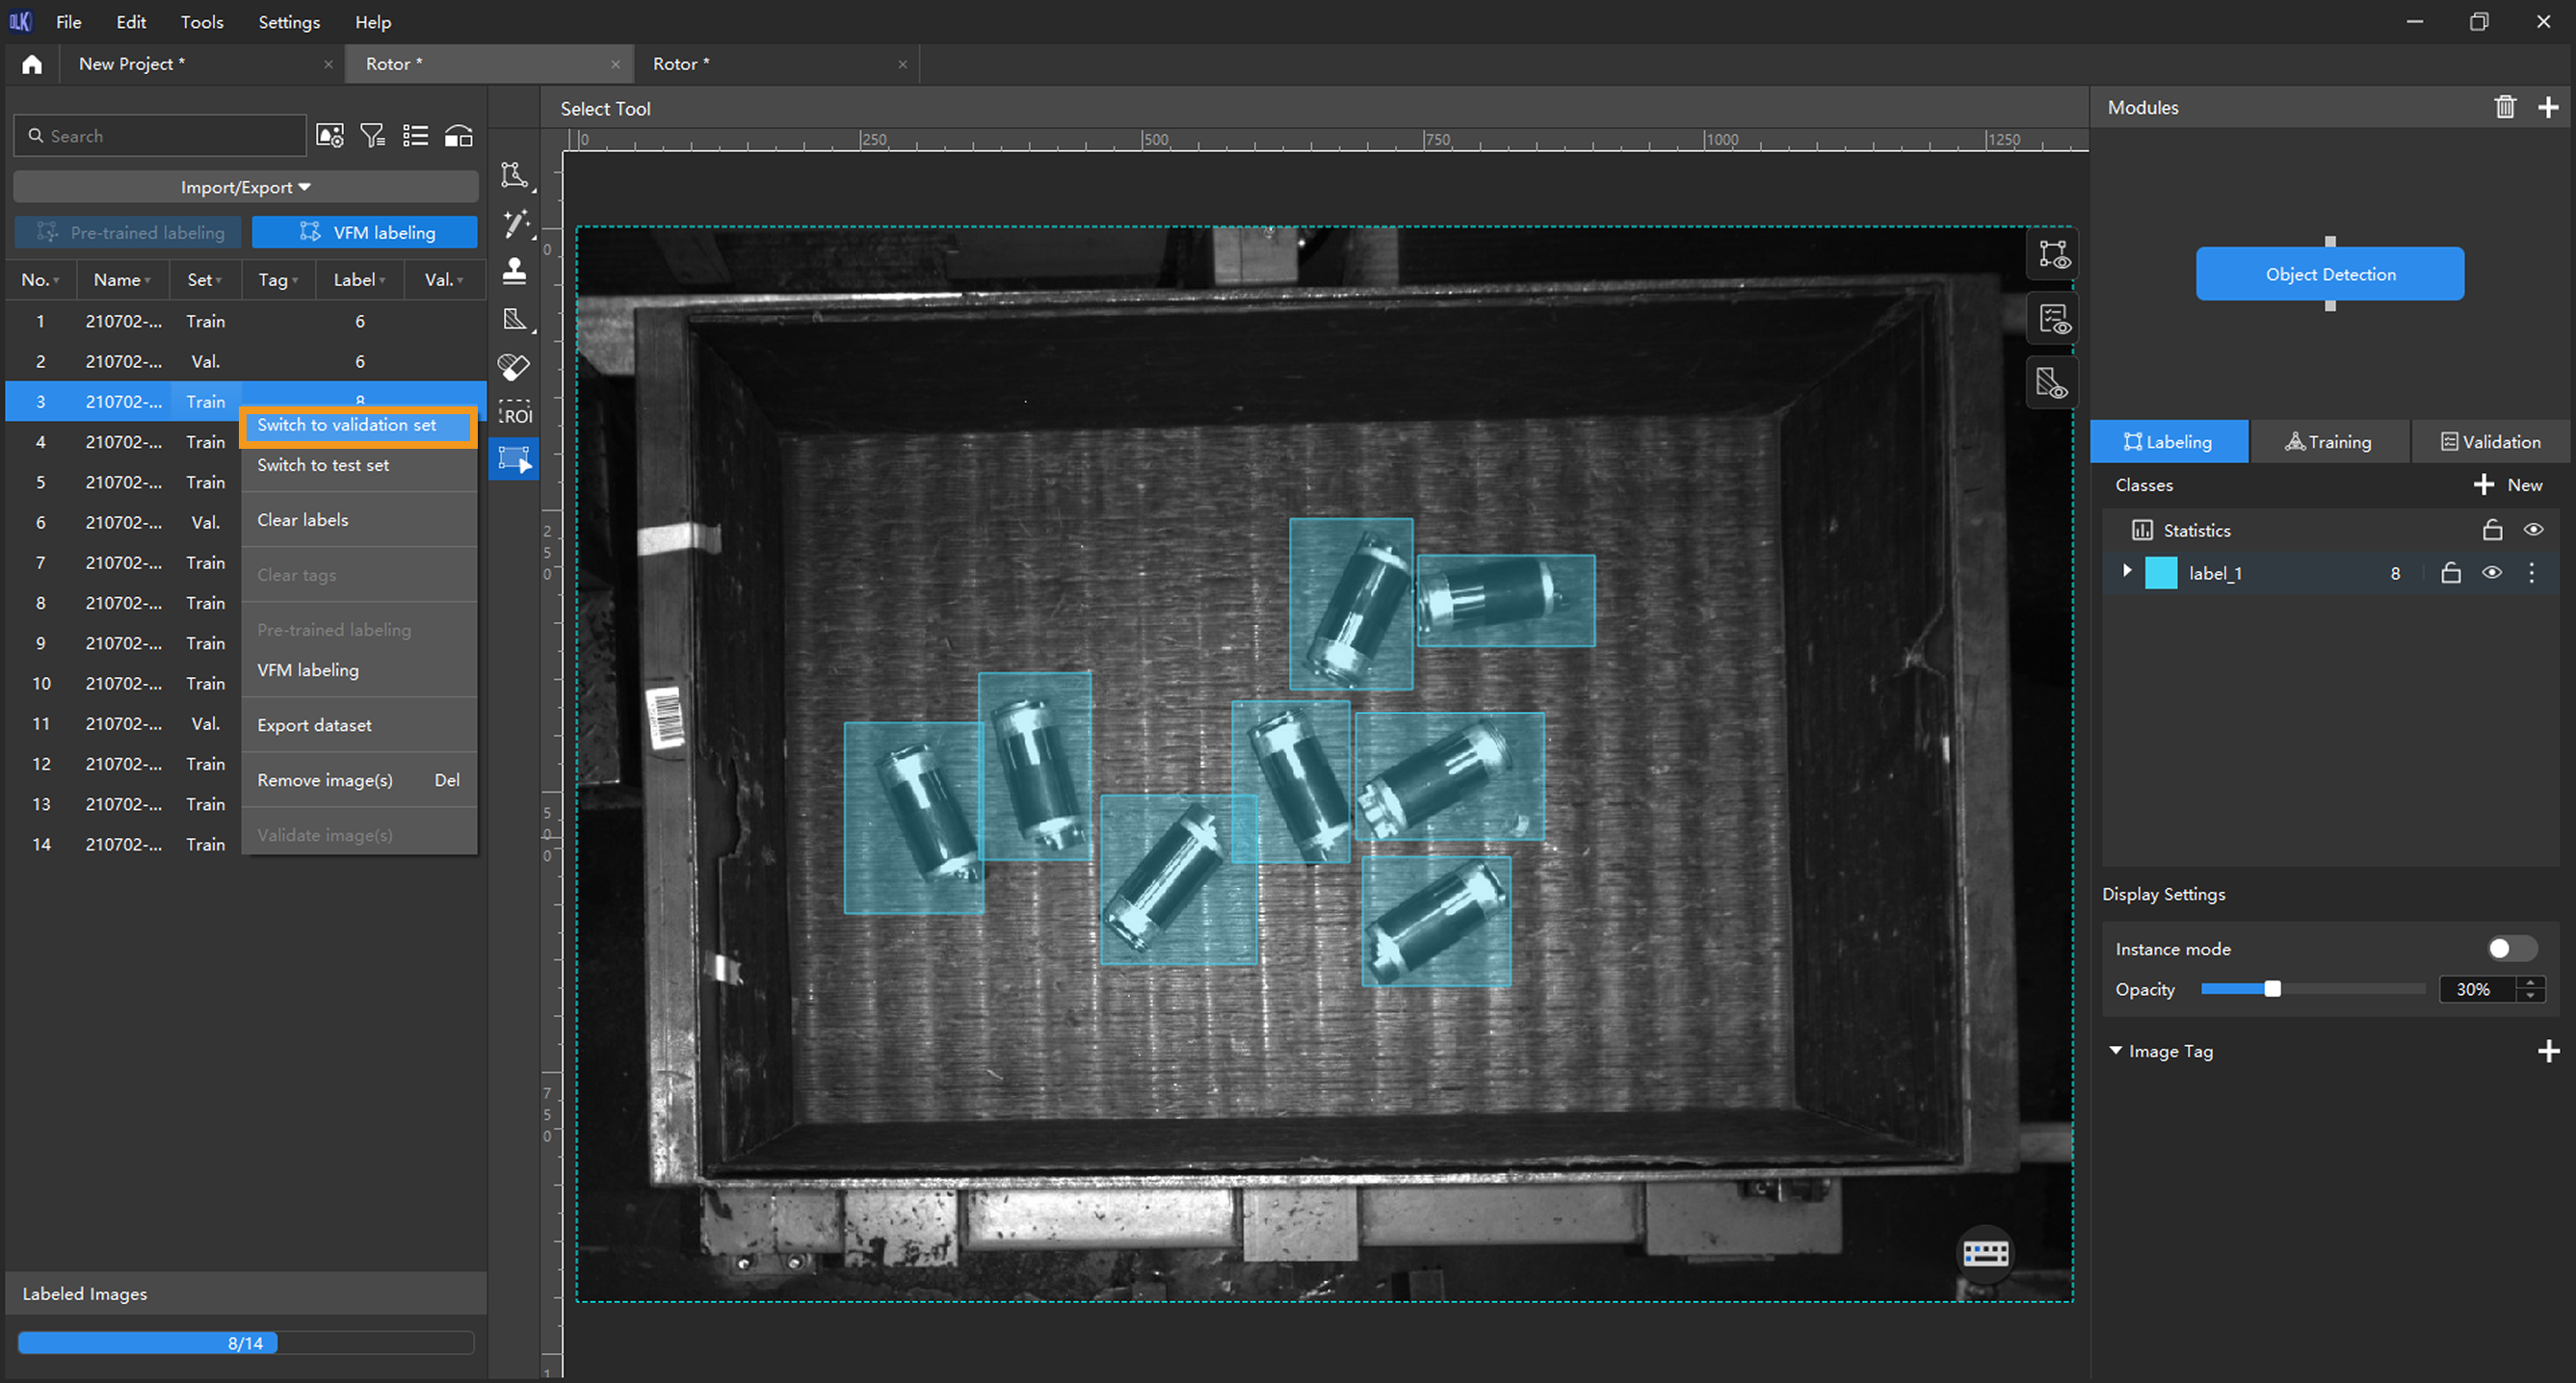
Task: Go to the Home page icon
Action: [32, 64]
